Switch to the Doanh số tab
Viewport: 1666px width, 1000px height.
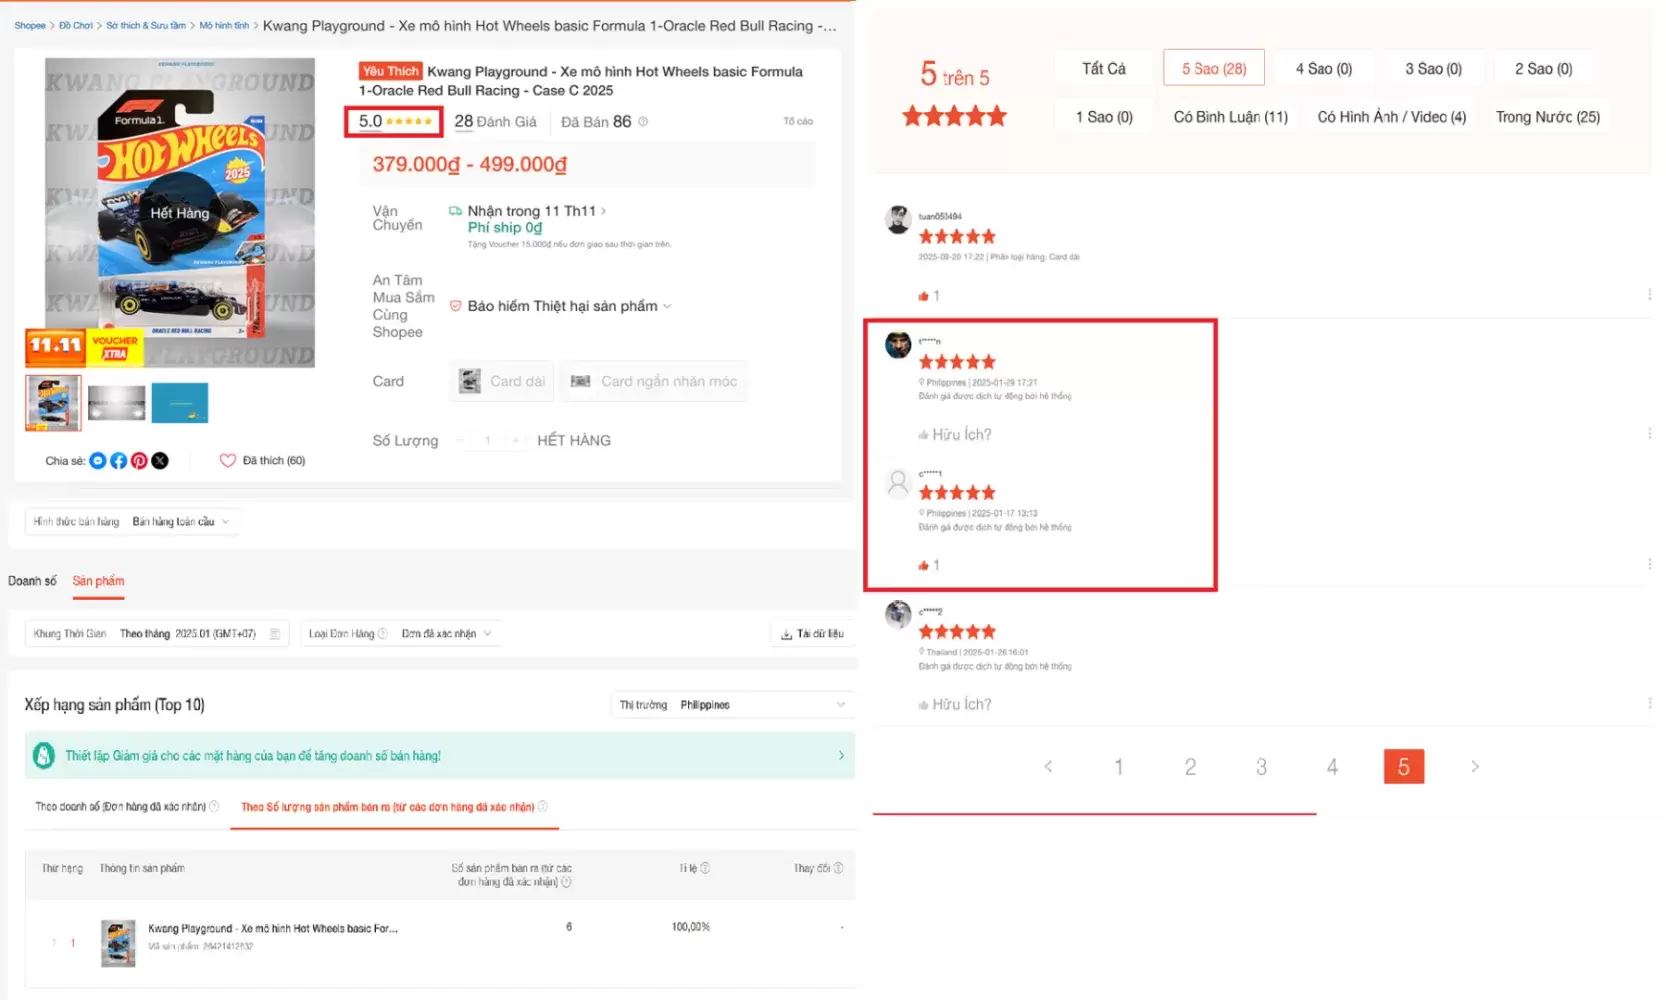[32, 581]
